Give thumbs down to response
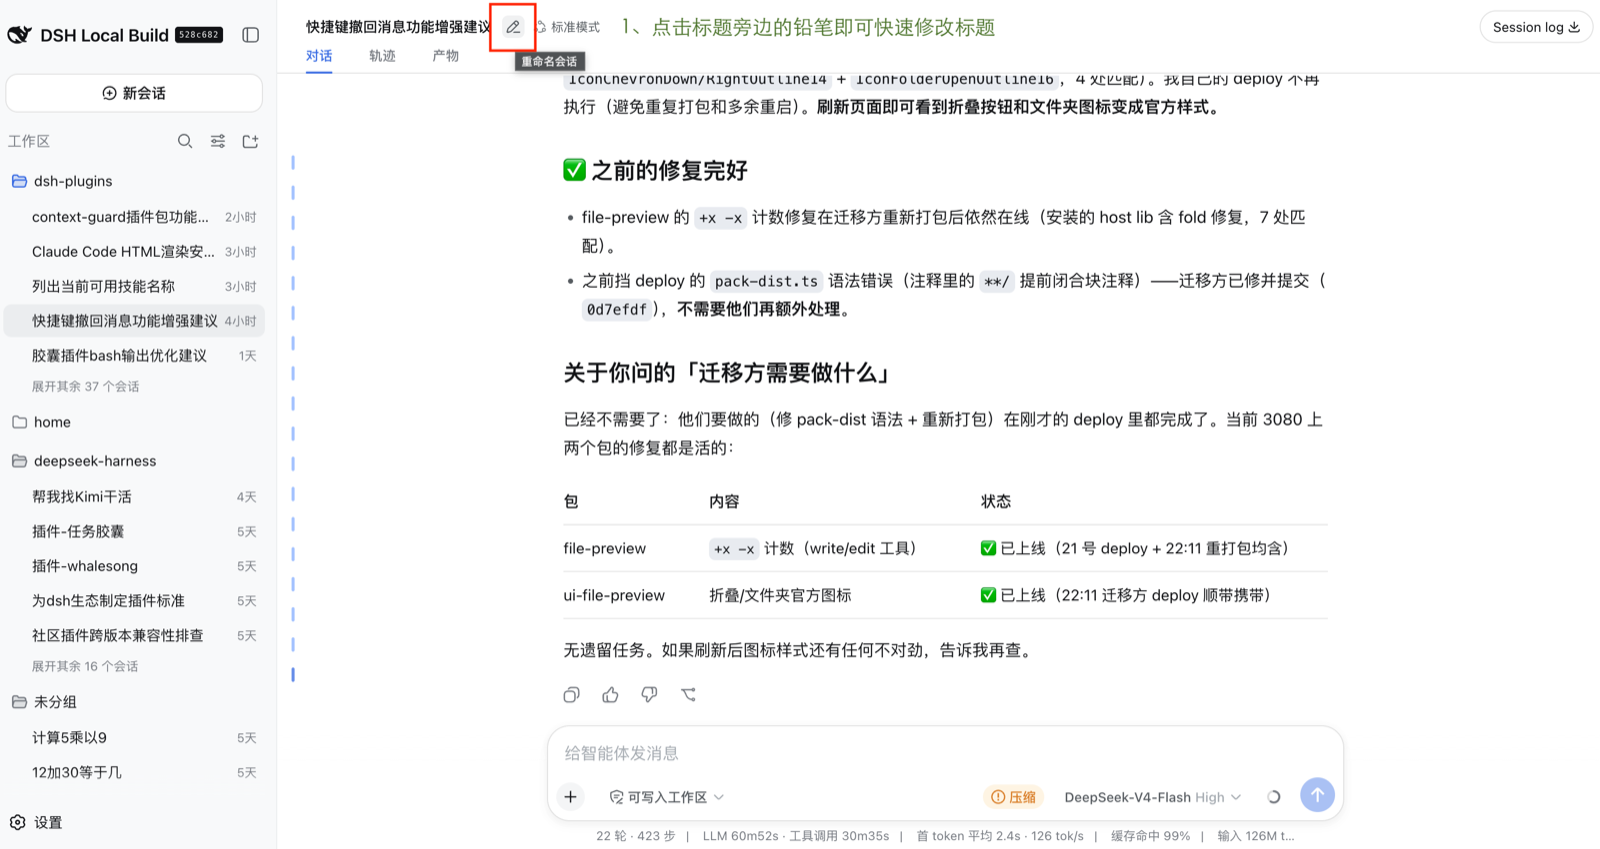Image resolution: width=1600 pixels, height=849 pixels. [x=649, y=694]
